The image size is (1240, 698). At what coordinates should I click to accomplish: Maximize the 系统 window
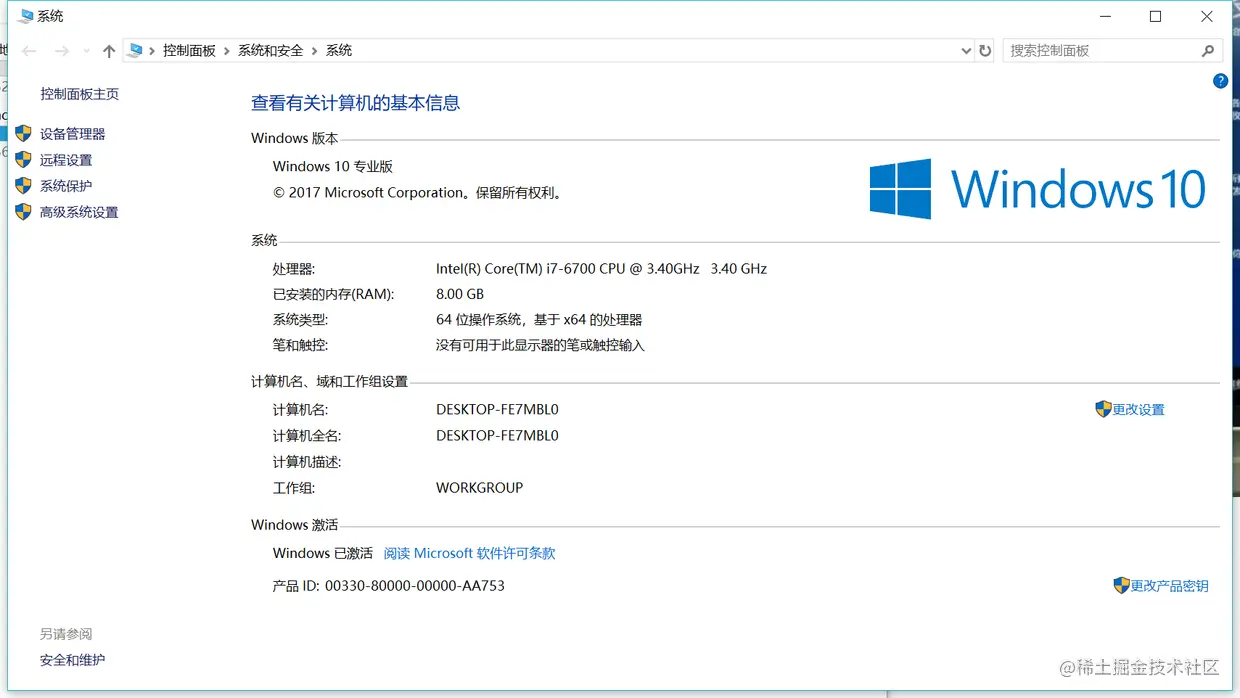1155,16
